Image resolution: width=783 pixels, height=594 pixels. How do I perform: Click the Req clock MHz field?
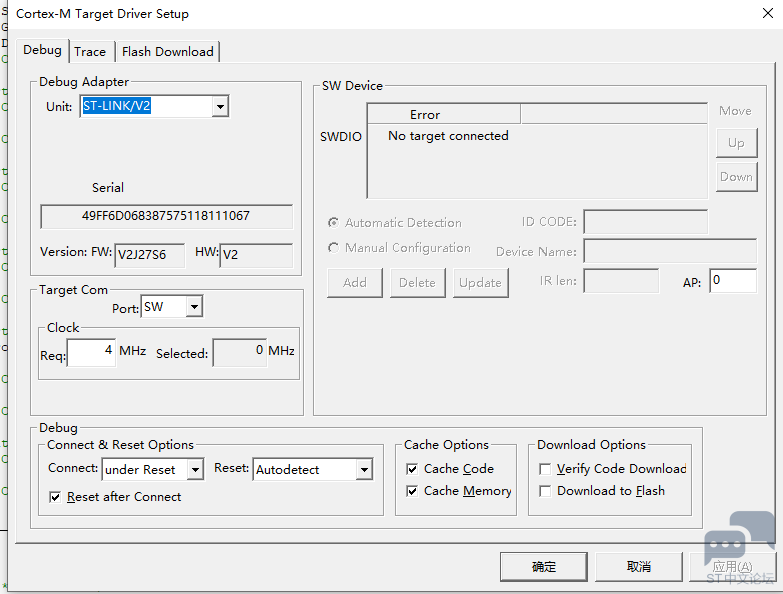pos(92,352)
